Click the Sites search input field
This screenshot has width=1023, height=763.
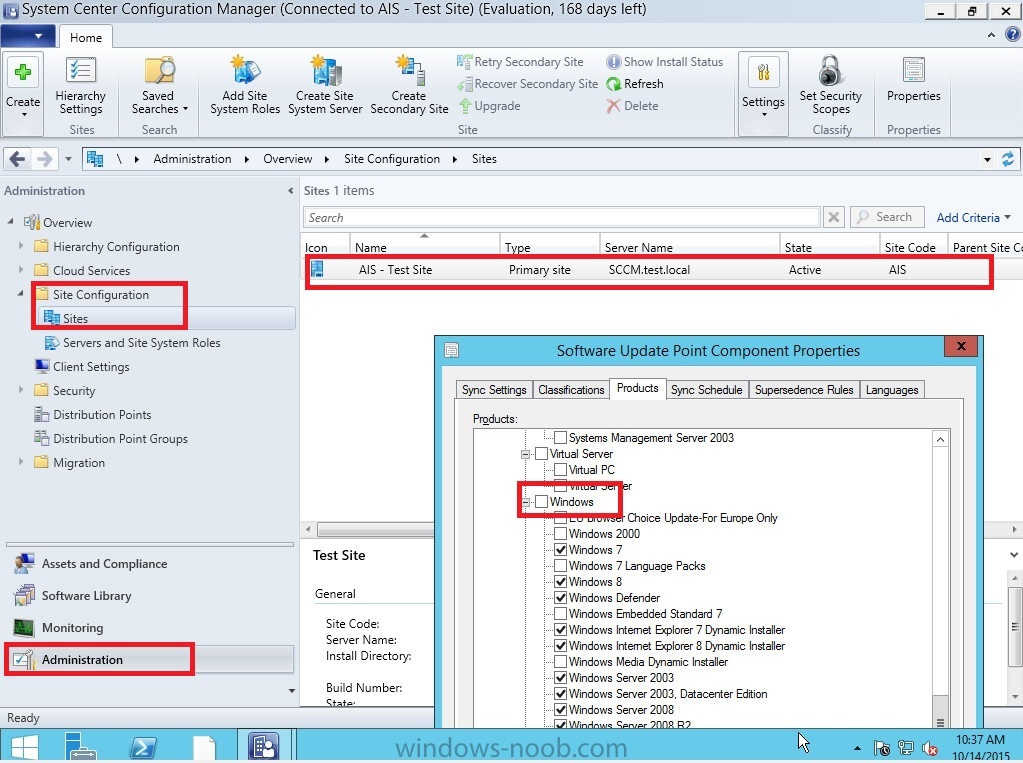(x=562, y=217)
